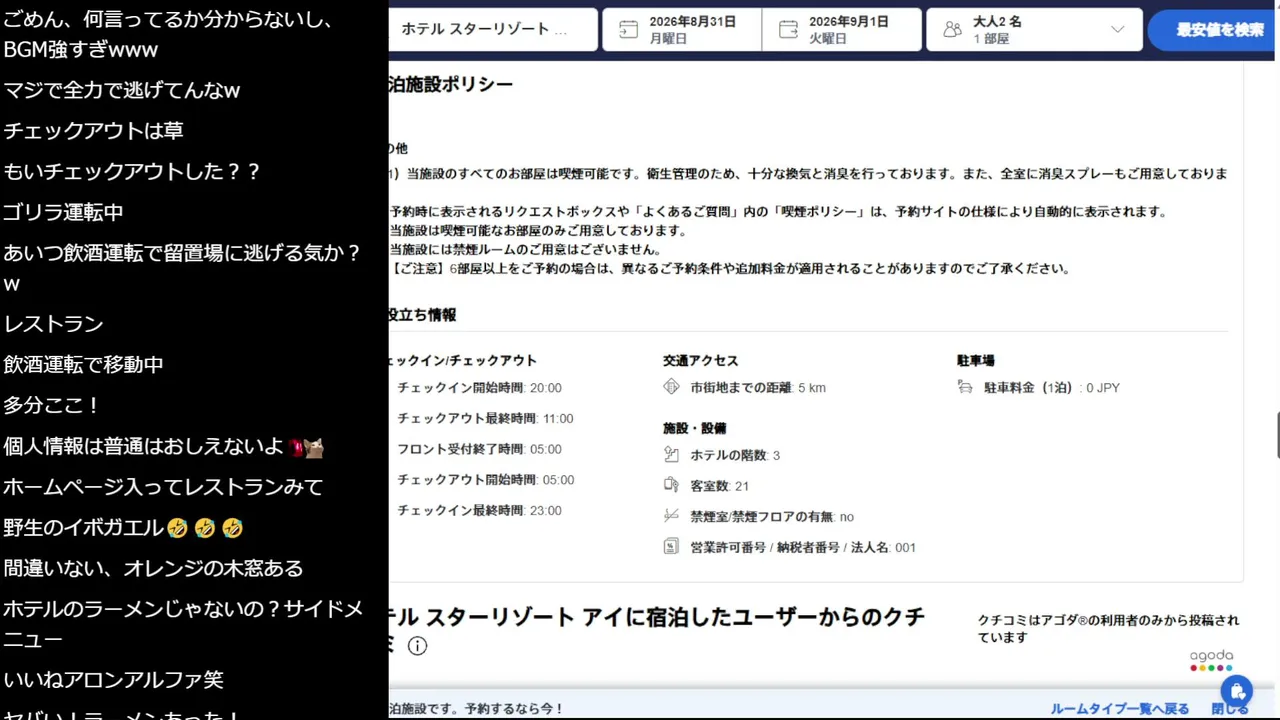
Task: Expand the 大人2名 1部屋 guest selector
Action: coord(1034,29)
